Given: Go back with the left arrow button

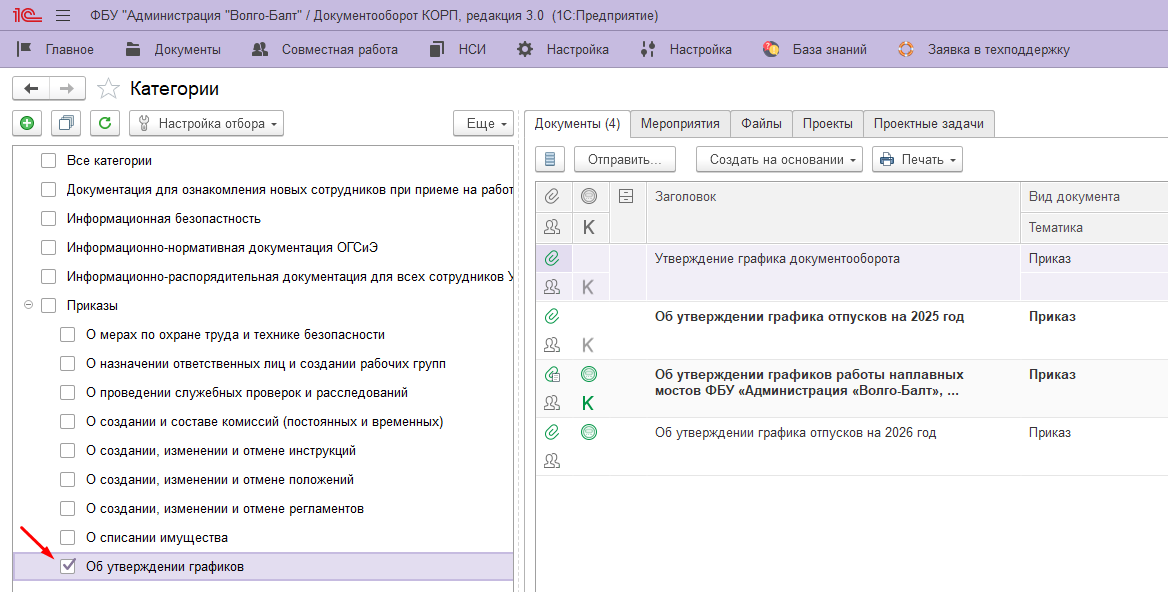Looking at the screenshot, I should 31,88.
